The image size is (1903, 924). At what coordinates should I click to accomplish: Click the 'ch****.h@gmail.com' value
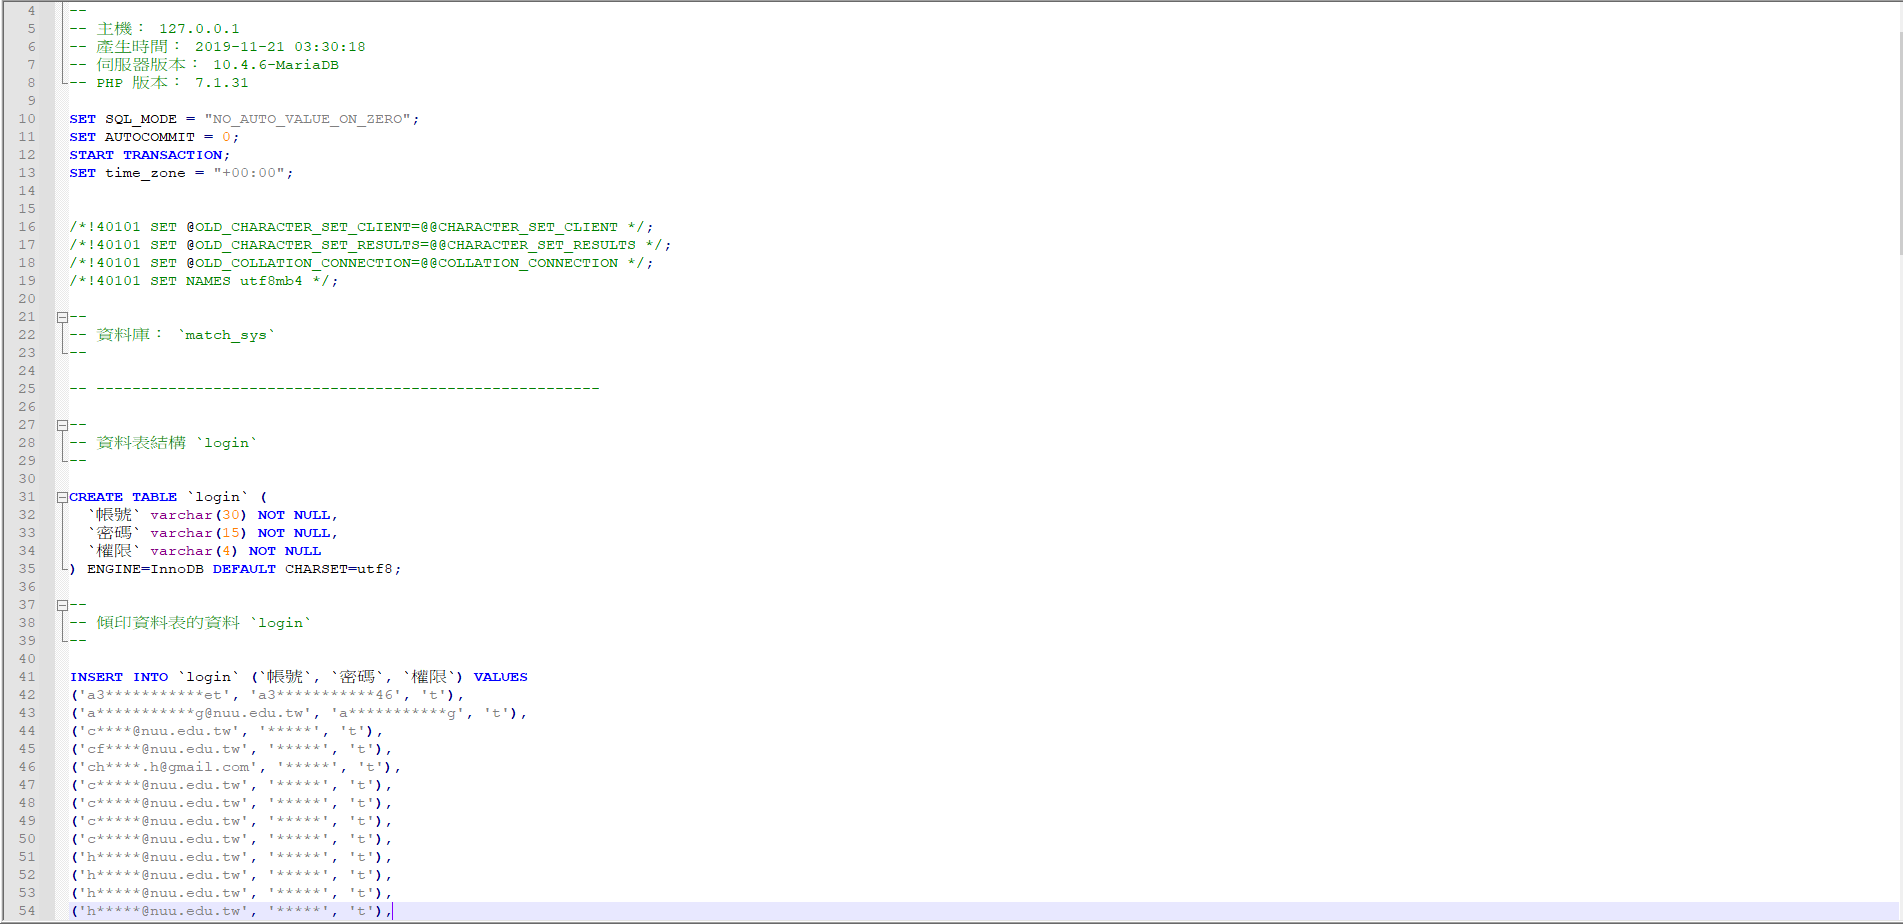(168, 767)
